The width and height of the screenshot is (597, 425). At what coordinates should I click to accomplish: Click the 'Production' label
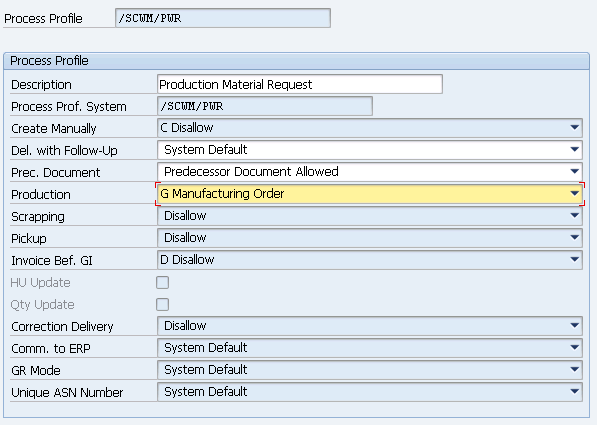pos(41,195)
